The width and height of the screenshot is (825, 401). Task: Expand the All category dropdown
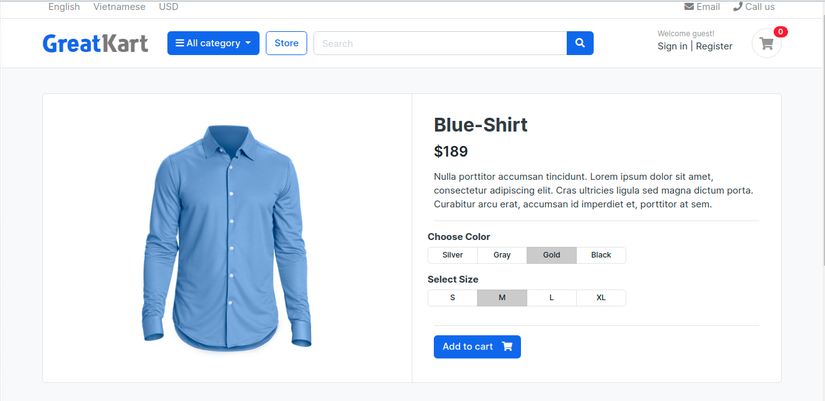click(213, 43)
